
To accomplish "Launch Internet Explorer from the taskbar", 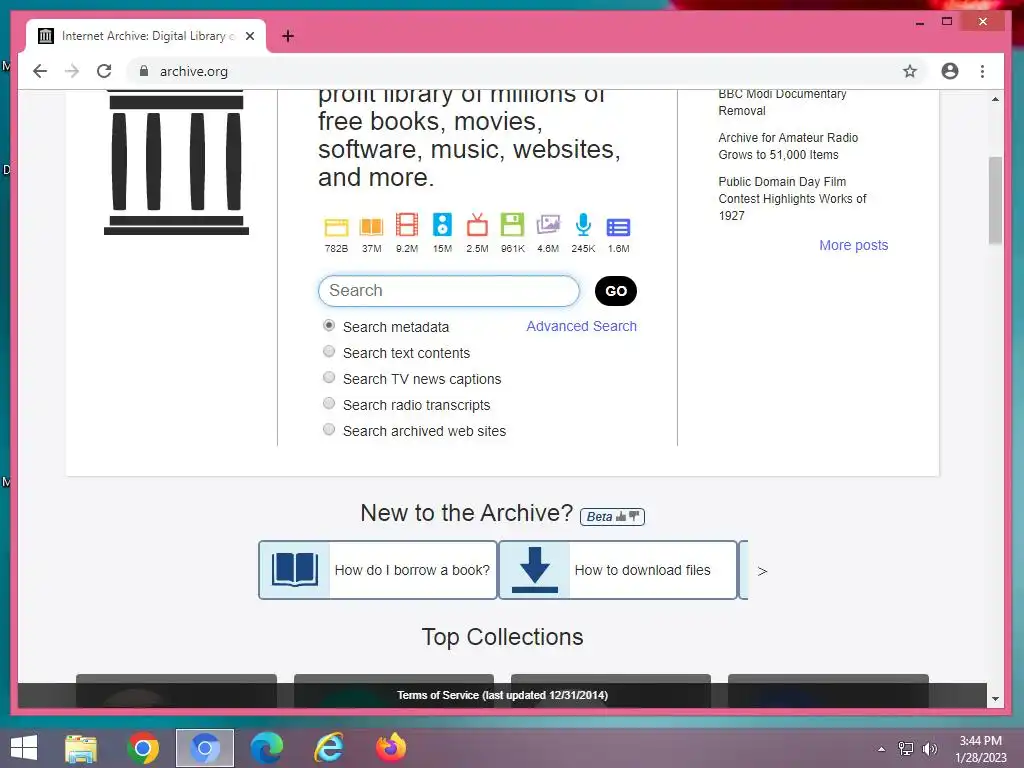I will (x=328, y=748).
